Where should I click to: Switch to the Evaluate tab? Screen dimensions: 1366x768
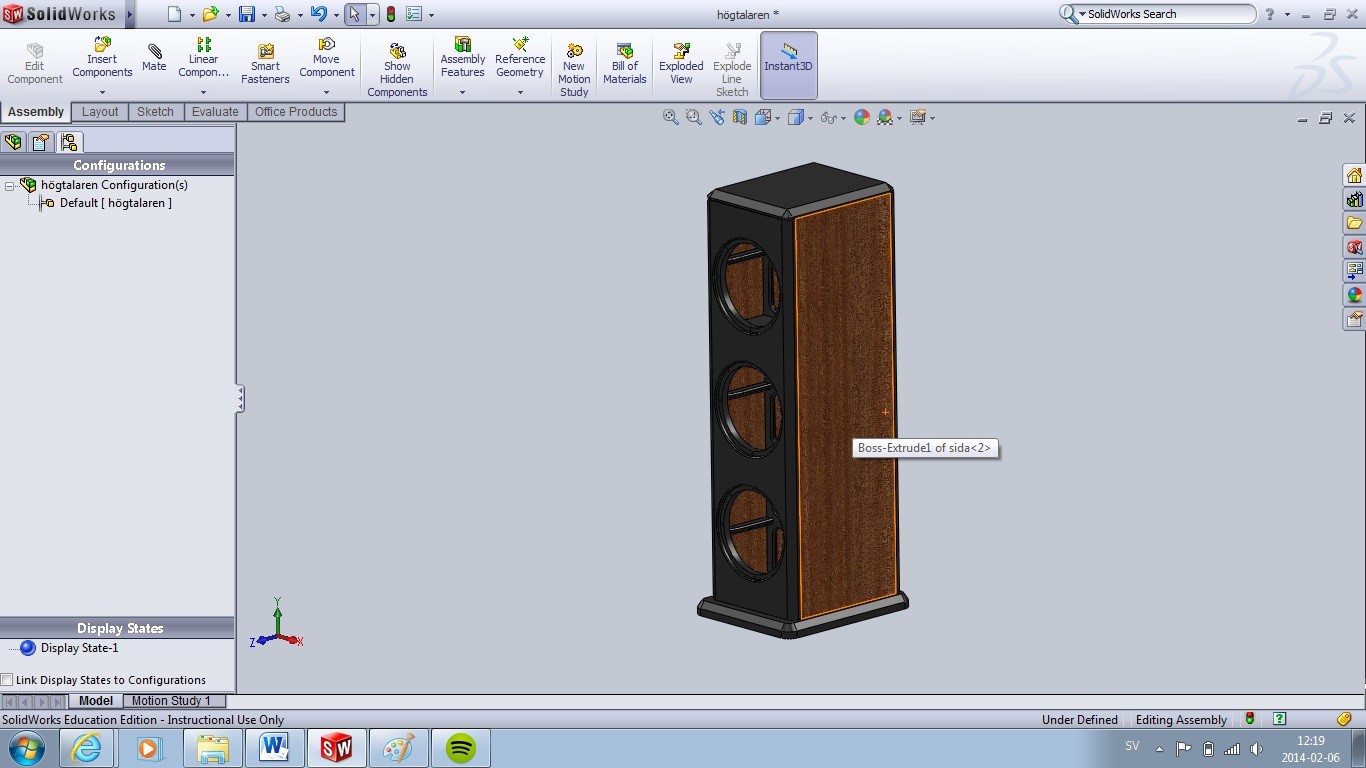(215, 112)
